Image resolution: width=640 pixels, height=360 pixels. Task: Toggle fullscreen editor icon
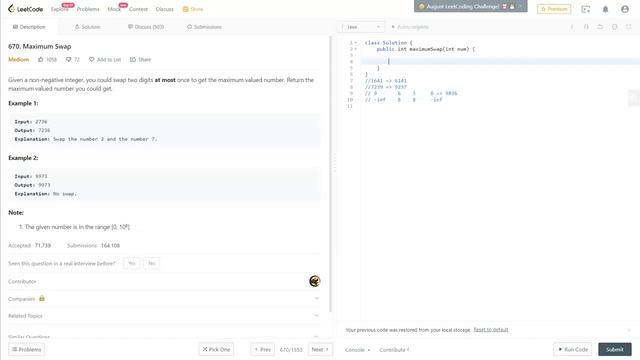click(x=629, y=27)
